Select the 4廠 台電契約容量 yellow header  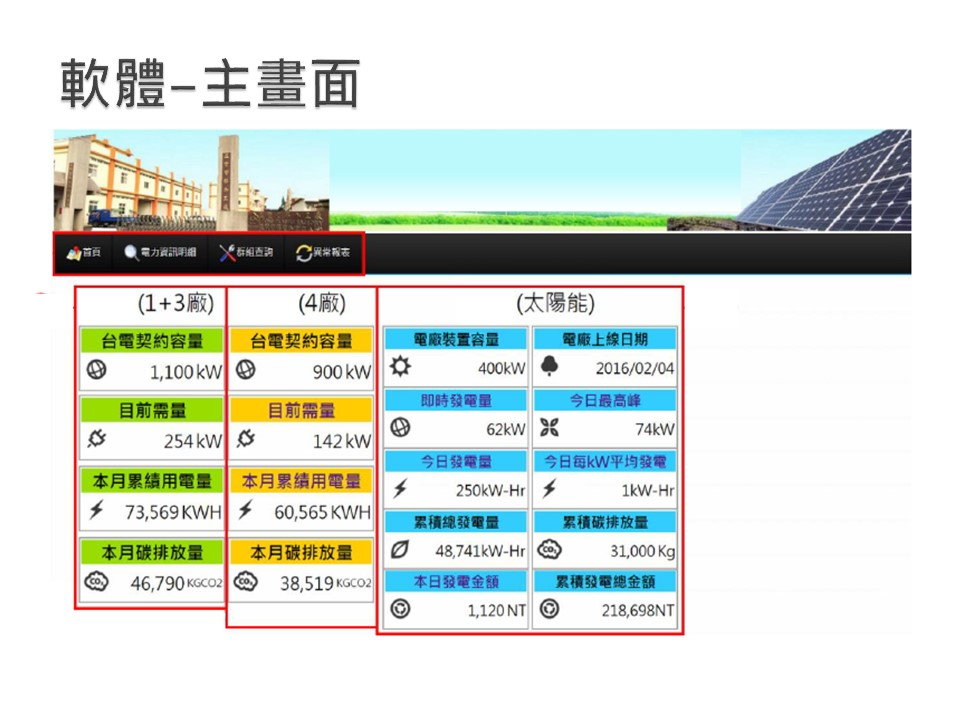coord(301,341)
